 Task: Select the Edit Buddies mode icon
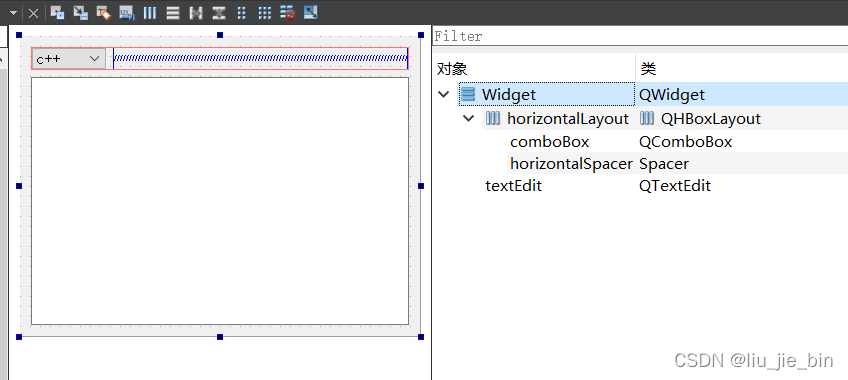pyautogui.click(x=103, y=12)
